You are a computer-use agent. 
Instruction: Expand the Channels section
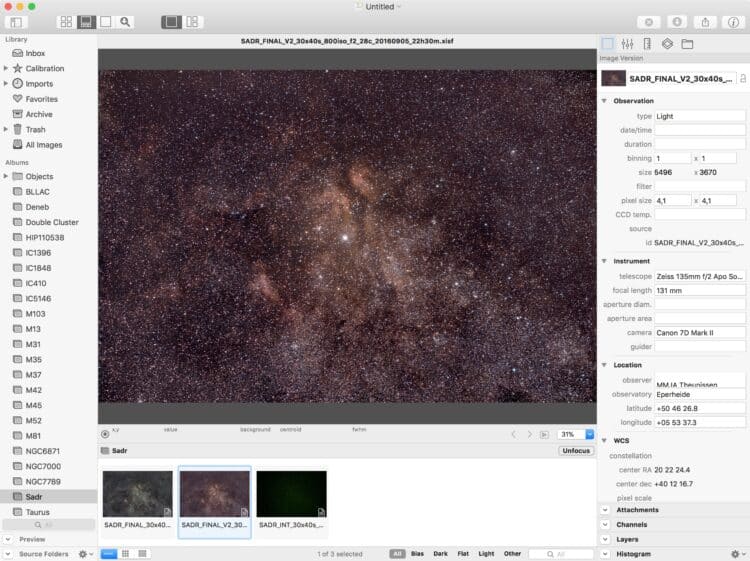(605, 525)
